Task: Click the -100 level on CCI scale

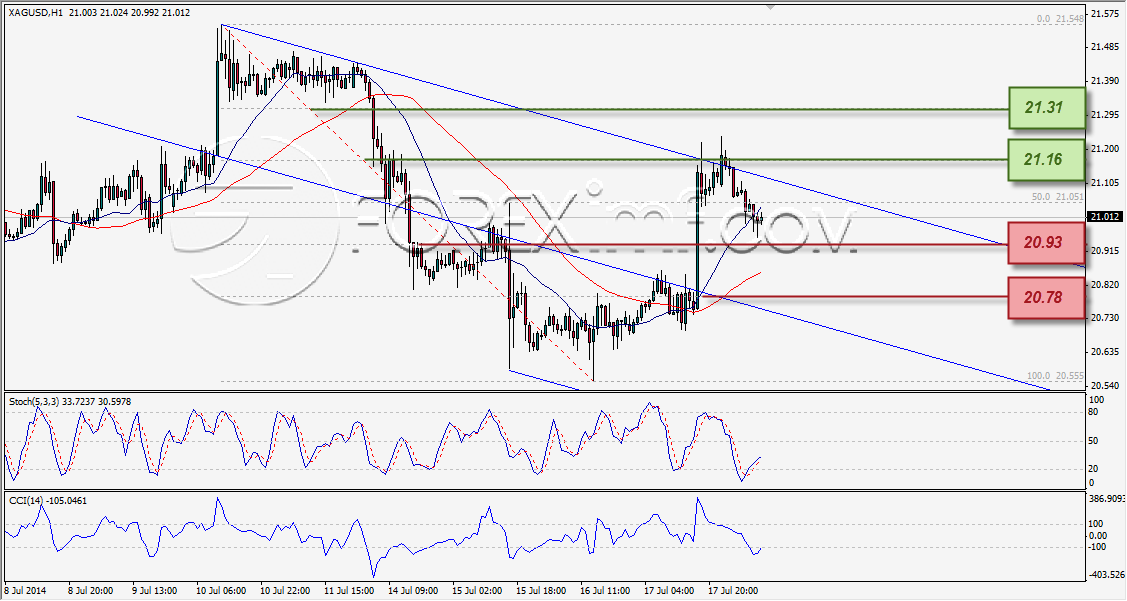Action: [x=1100, y=547]
